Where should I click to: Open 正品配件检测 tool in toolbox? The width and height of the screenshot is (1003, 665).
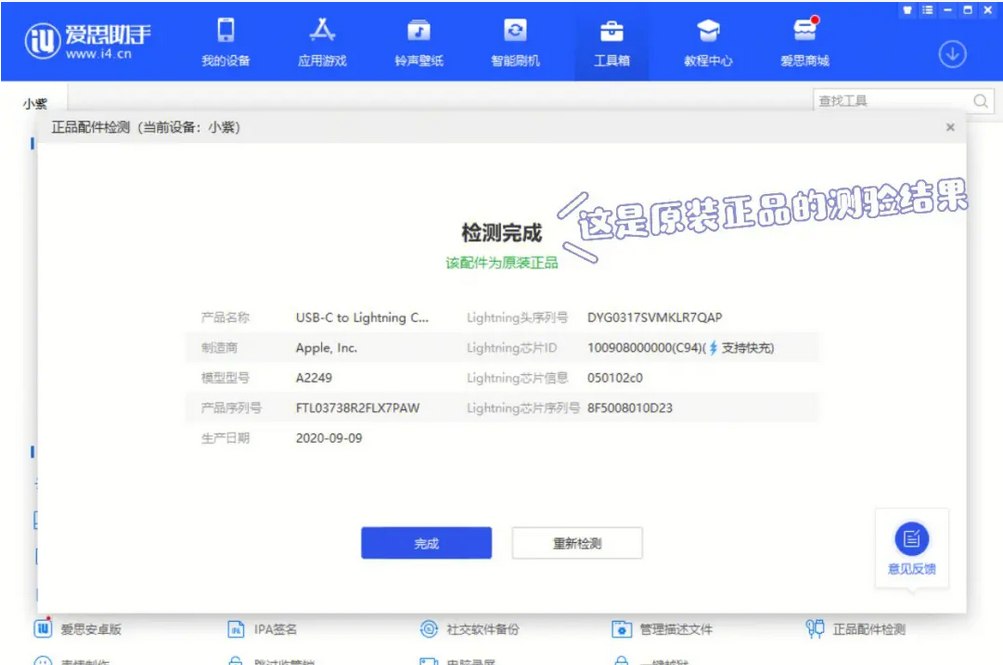pos(856,629)
